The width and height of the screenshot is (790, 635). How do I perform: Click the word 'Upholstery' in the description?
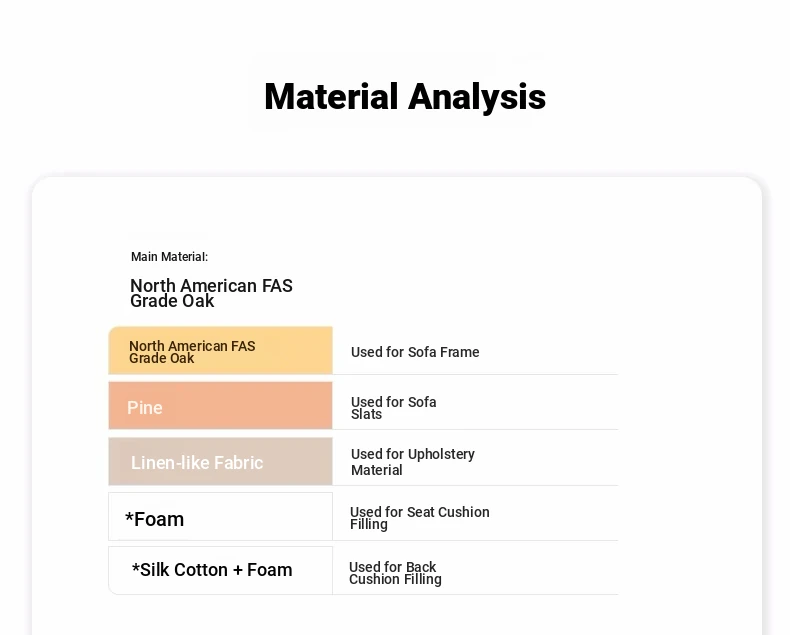click(x=441, y=454)
